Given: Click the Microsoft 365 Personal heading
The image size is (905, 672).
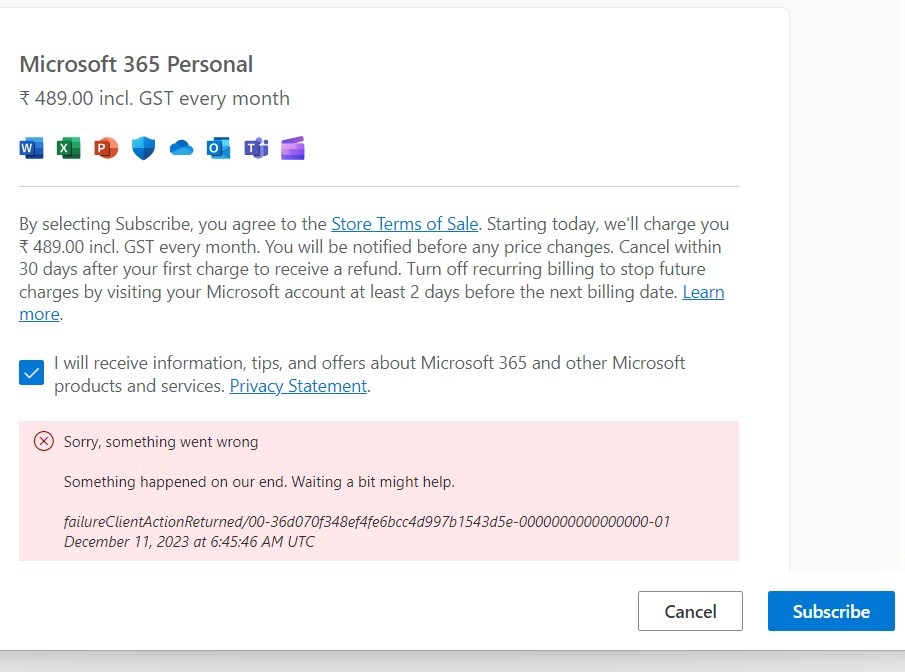Looking at the screenshot, I should click(x=136, y=65).
